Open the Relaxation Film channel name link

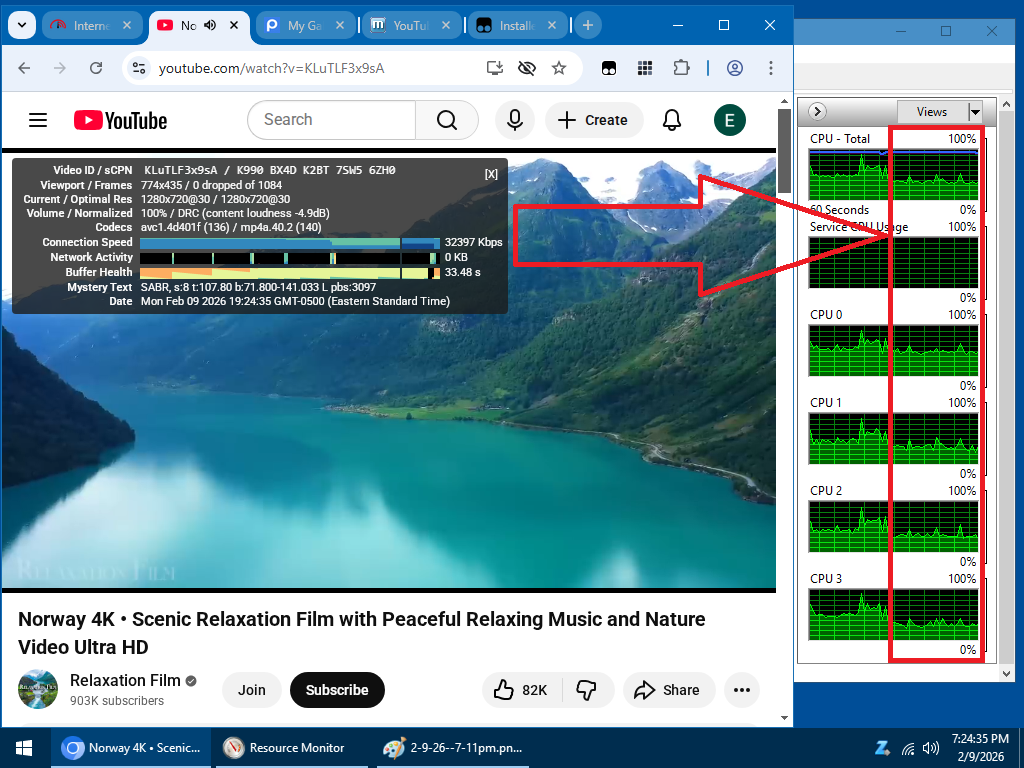125,680
